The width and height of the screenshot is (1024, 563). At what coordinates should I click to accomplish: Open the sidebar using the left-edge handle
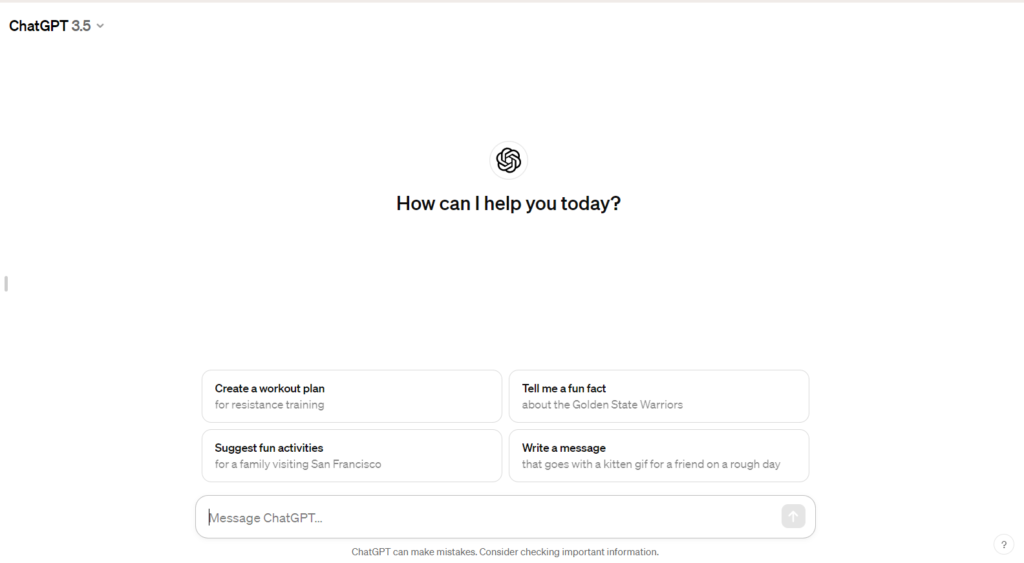[x=6, y=283]
